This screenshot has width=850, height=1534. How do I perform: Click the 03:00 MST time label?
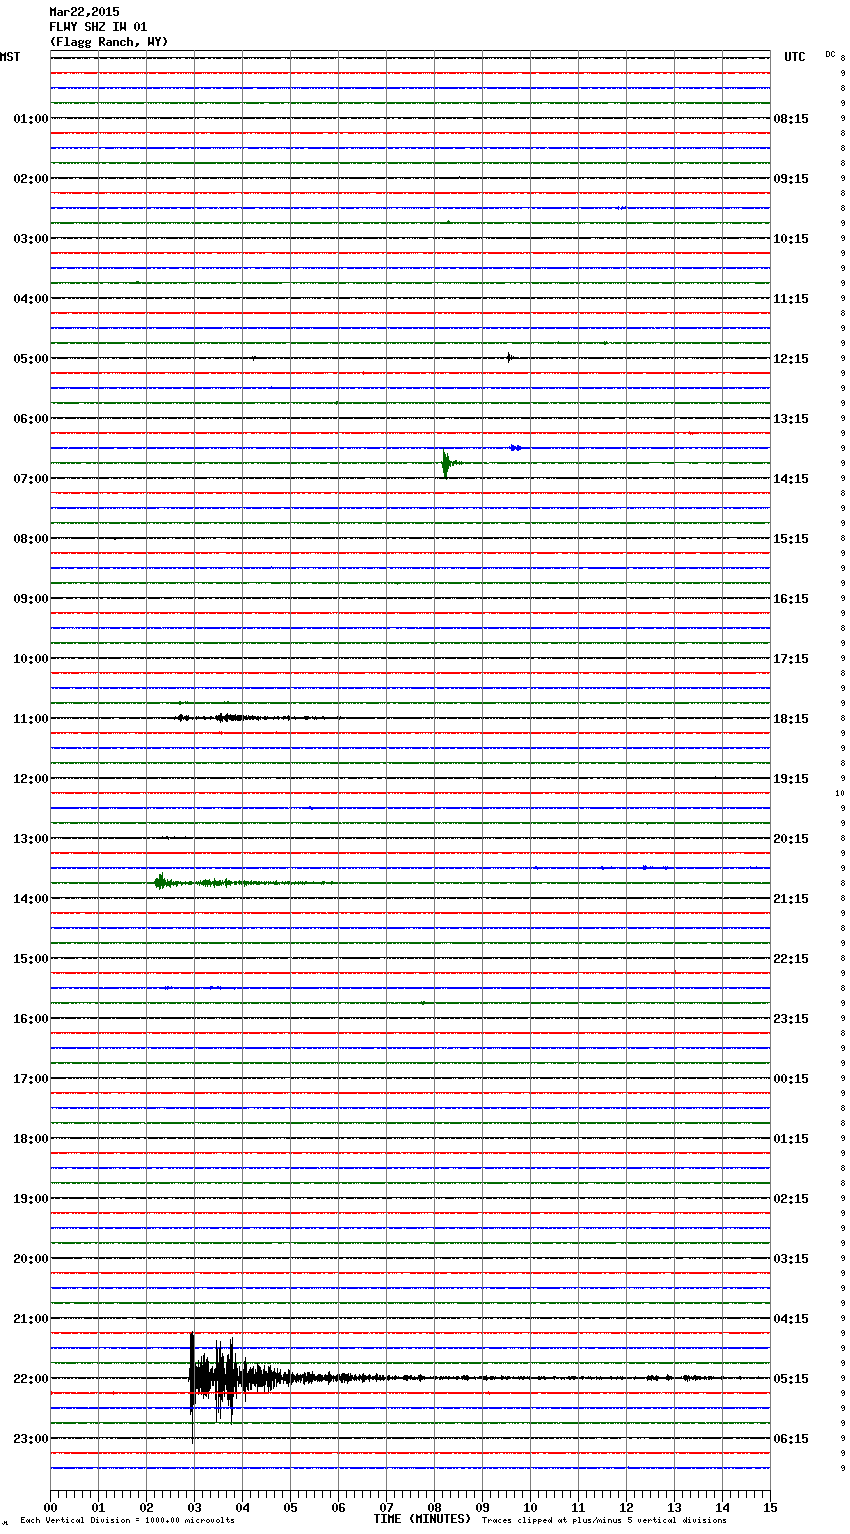point(30,238)
